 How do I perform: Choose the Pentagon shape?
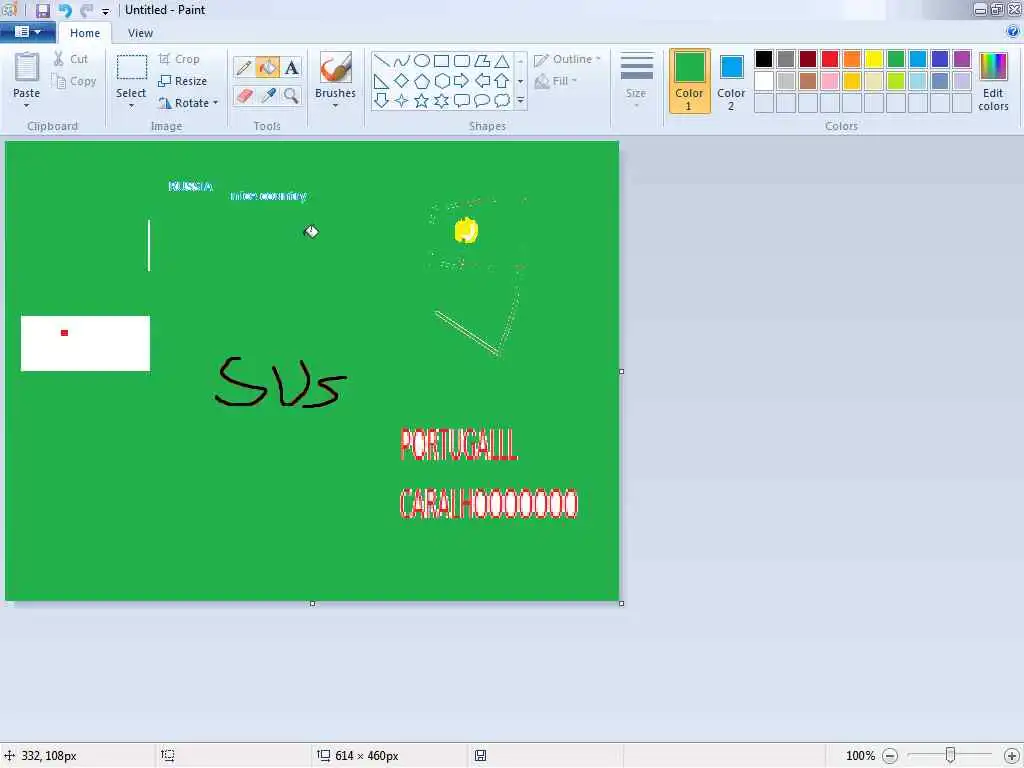422,81
